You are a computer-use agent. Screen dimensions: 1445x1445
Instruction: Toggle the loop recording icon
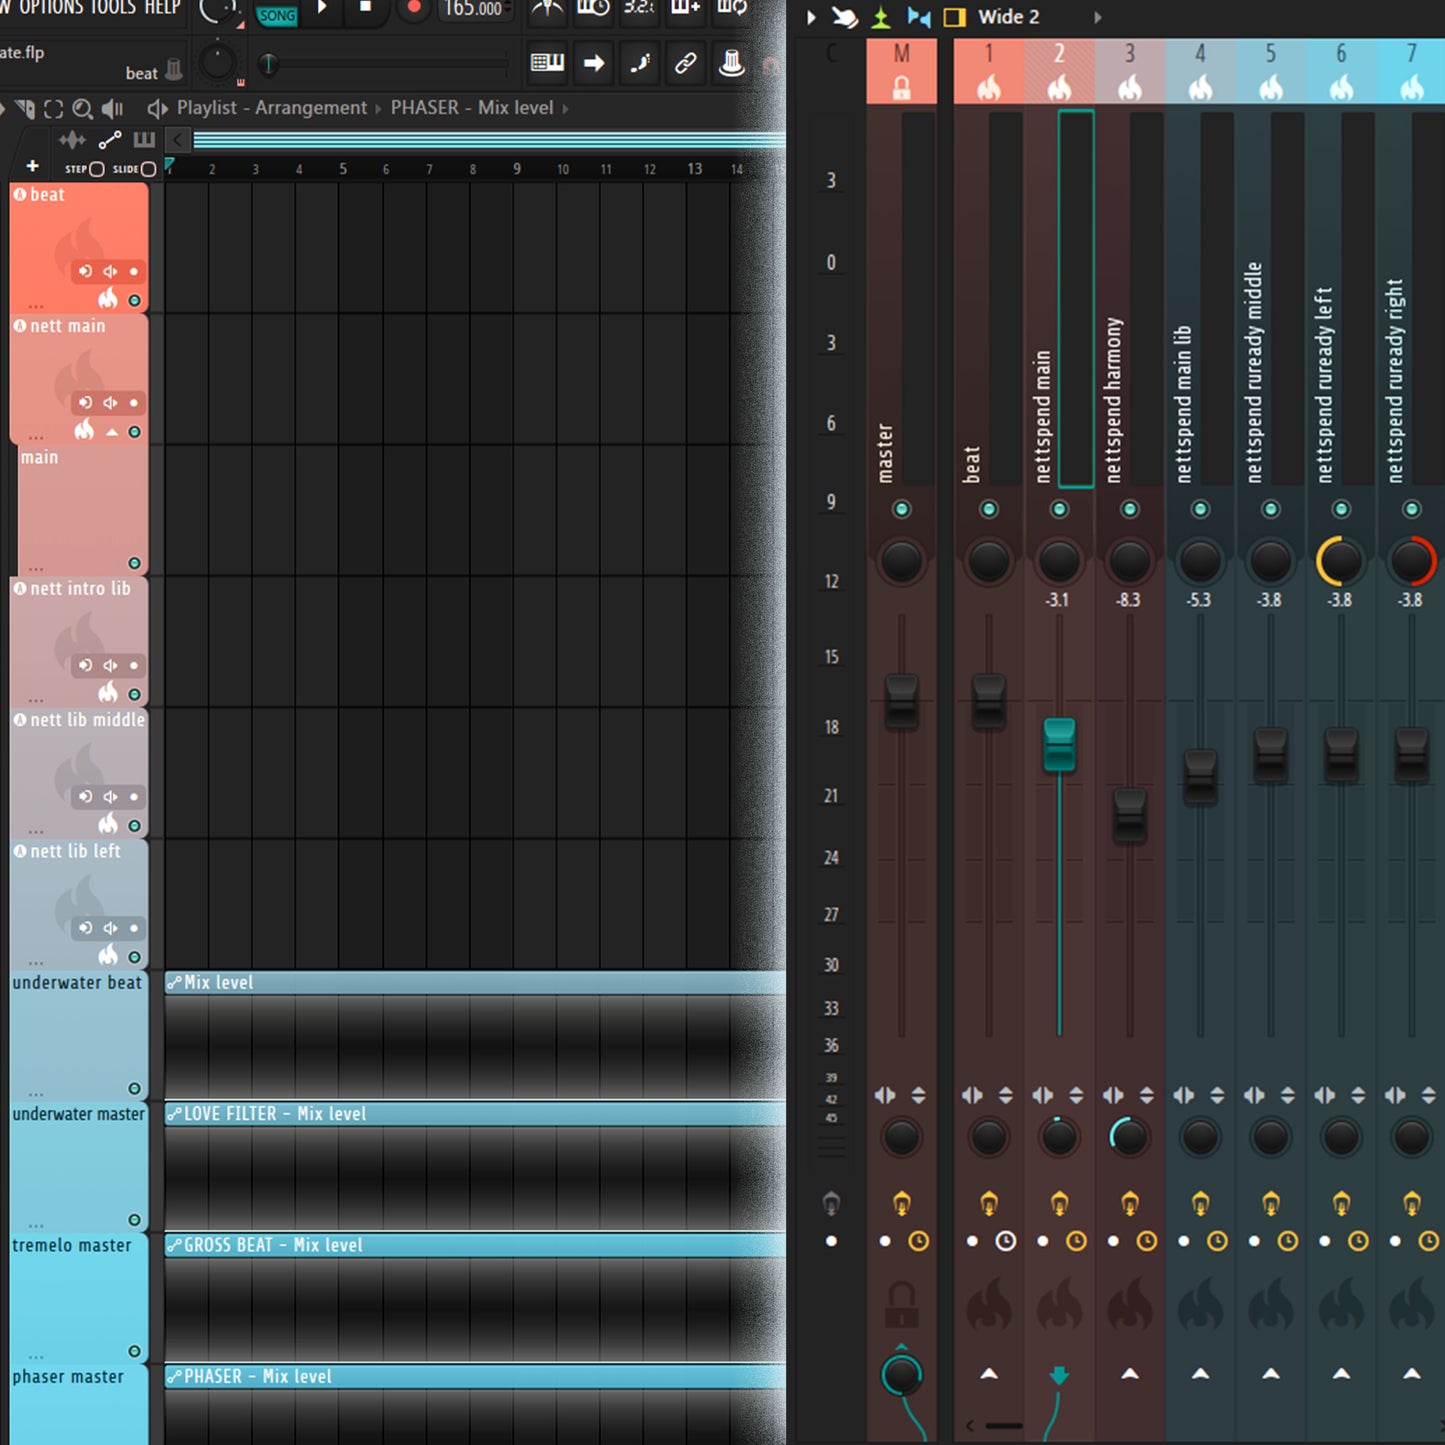point(732,9)
